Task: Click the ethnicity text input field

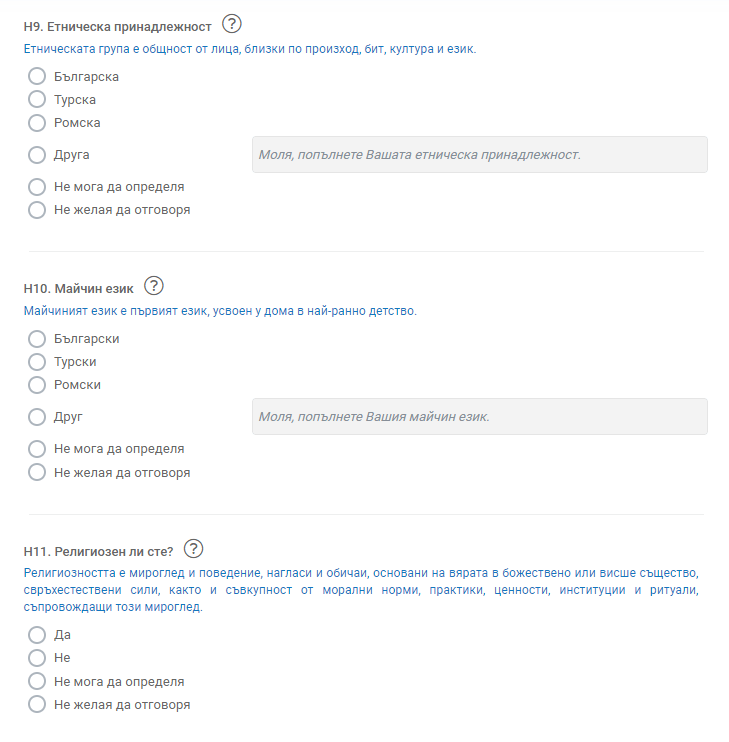Action: click(480, 155)
